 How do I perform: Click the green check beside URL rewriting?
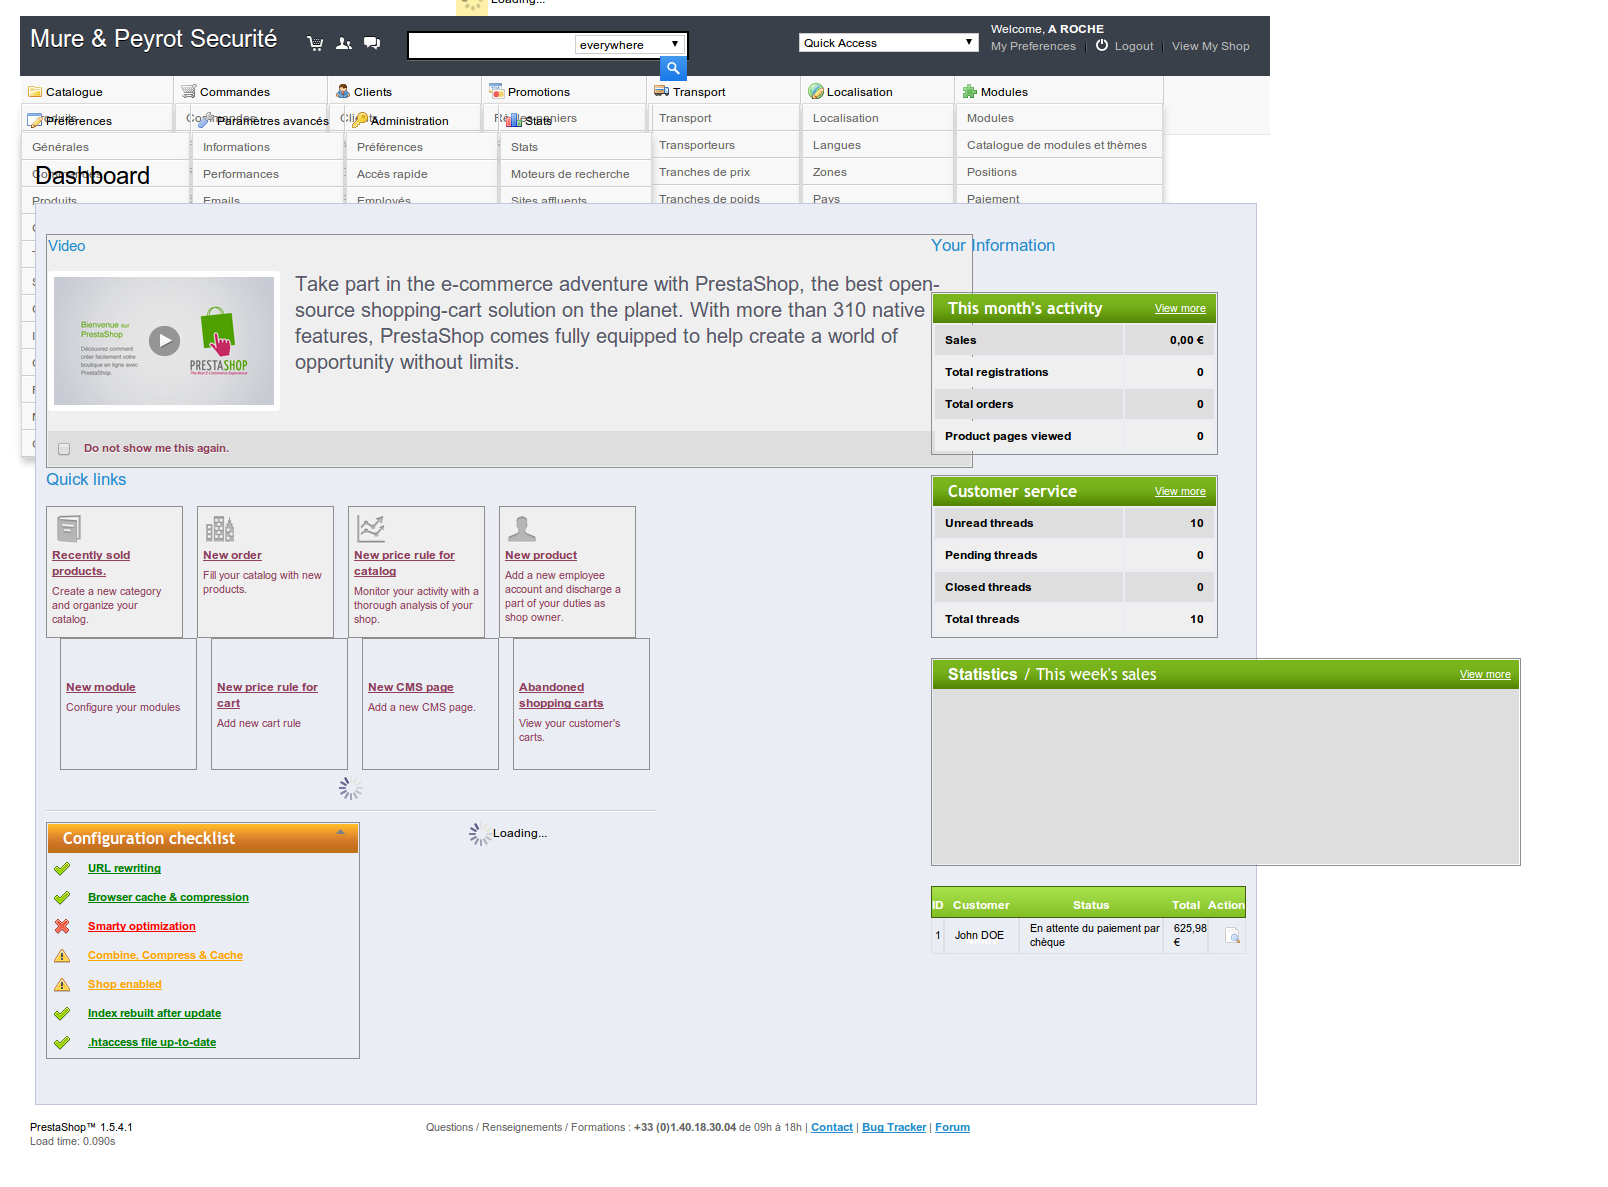[x=62, y=868]
